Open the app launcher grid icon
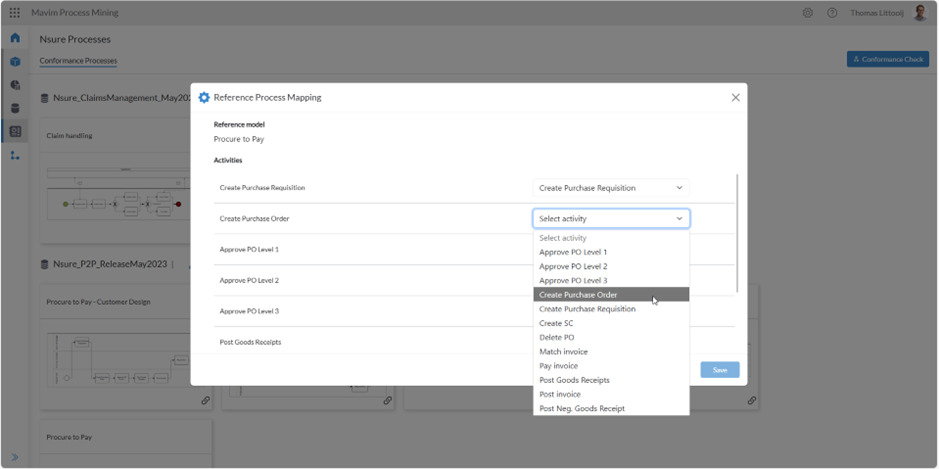Image resolution: width=939 pixels, height=469 pixels. (x=14, y=13)
